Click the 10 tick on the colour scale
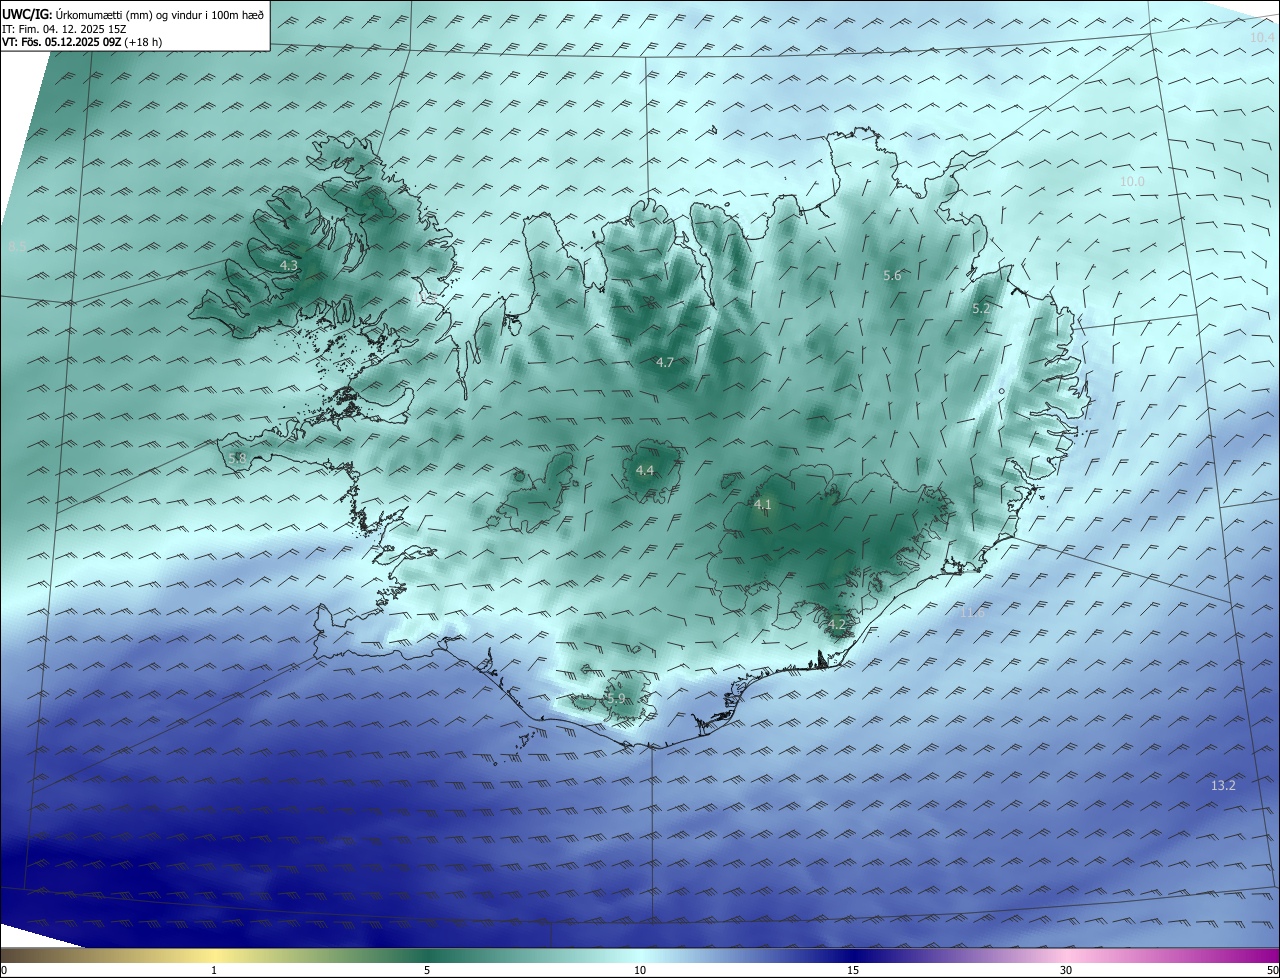1280x978 pixels. 640,970
